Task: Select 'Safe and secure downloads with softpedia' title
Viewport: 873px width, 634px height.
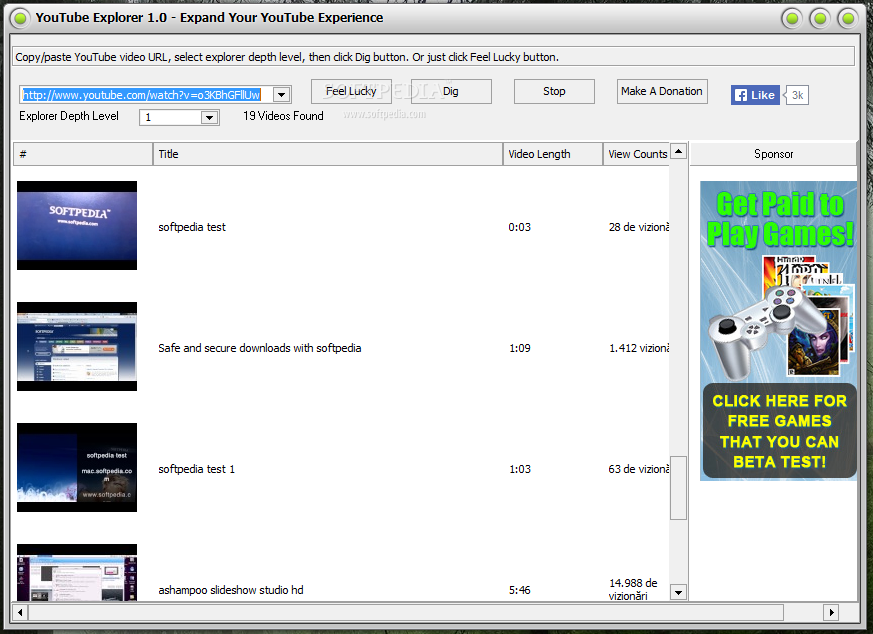Action: click(x=259, y=348)
